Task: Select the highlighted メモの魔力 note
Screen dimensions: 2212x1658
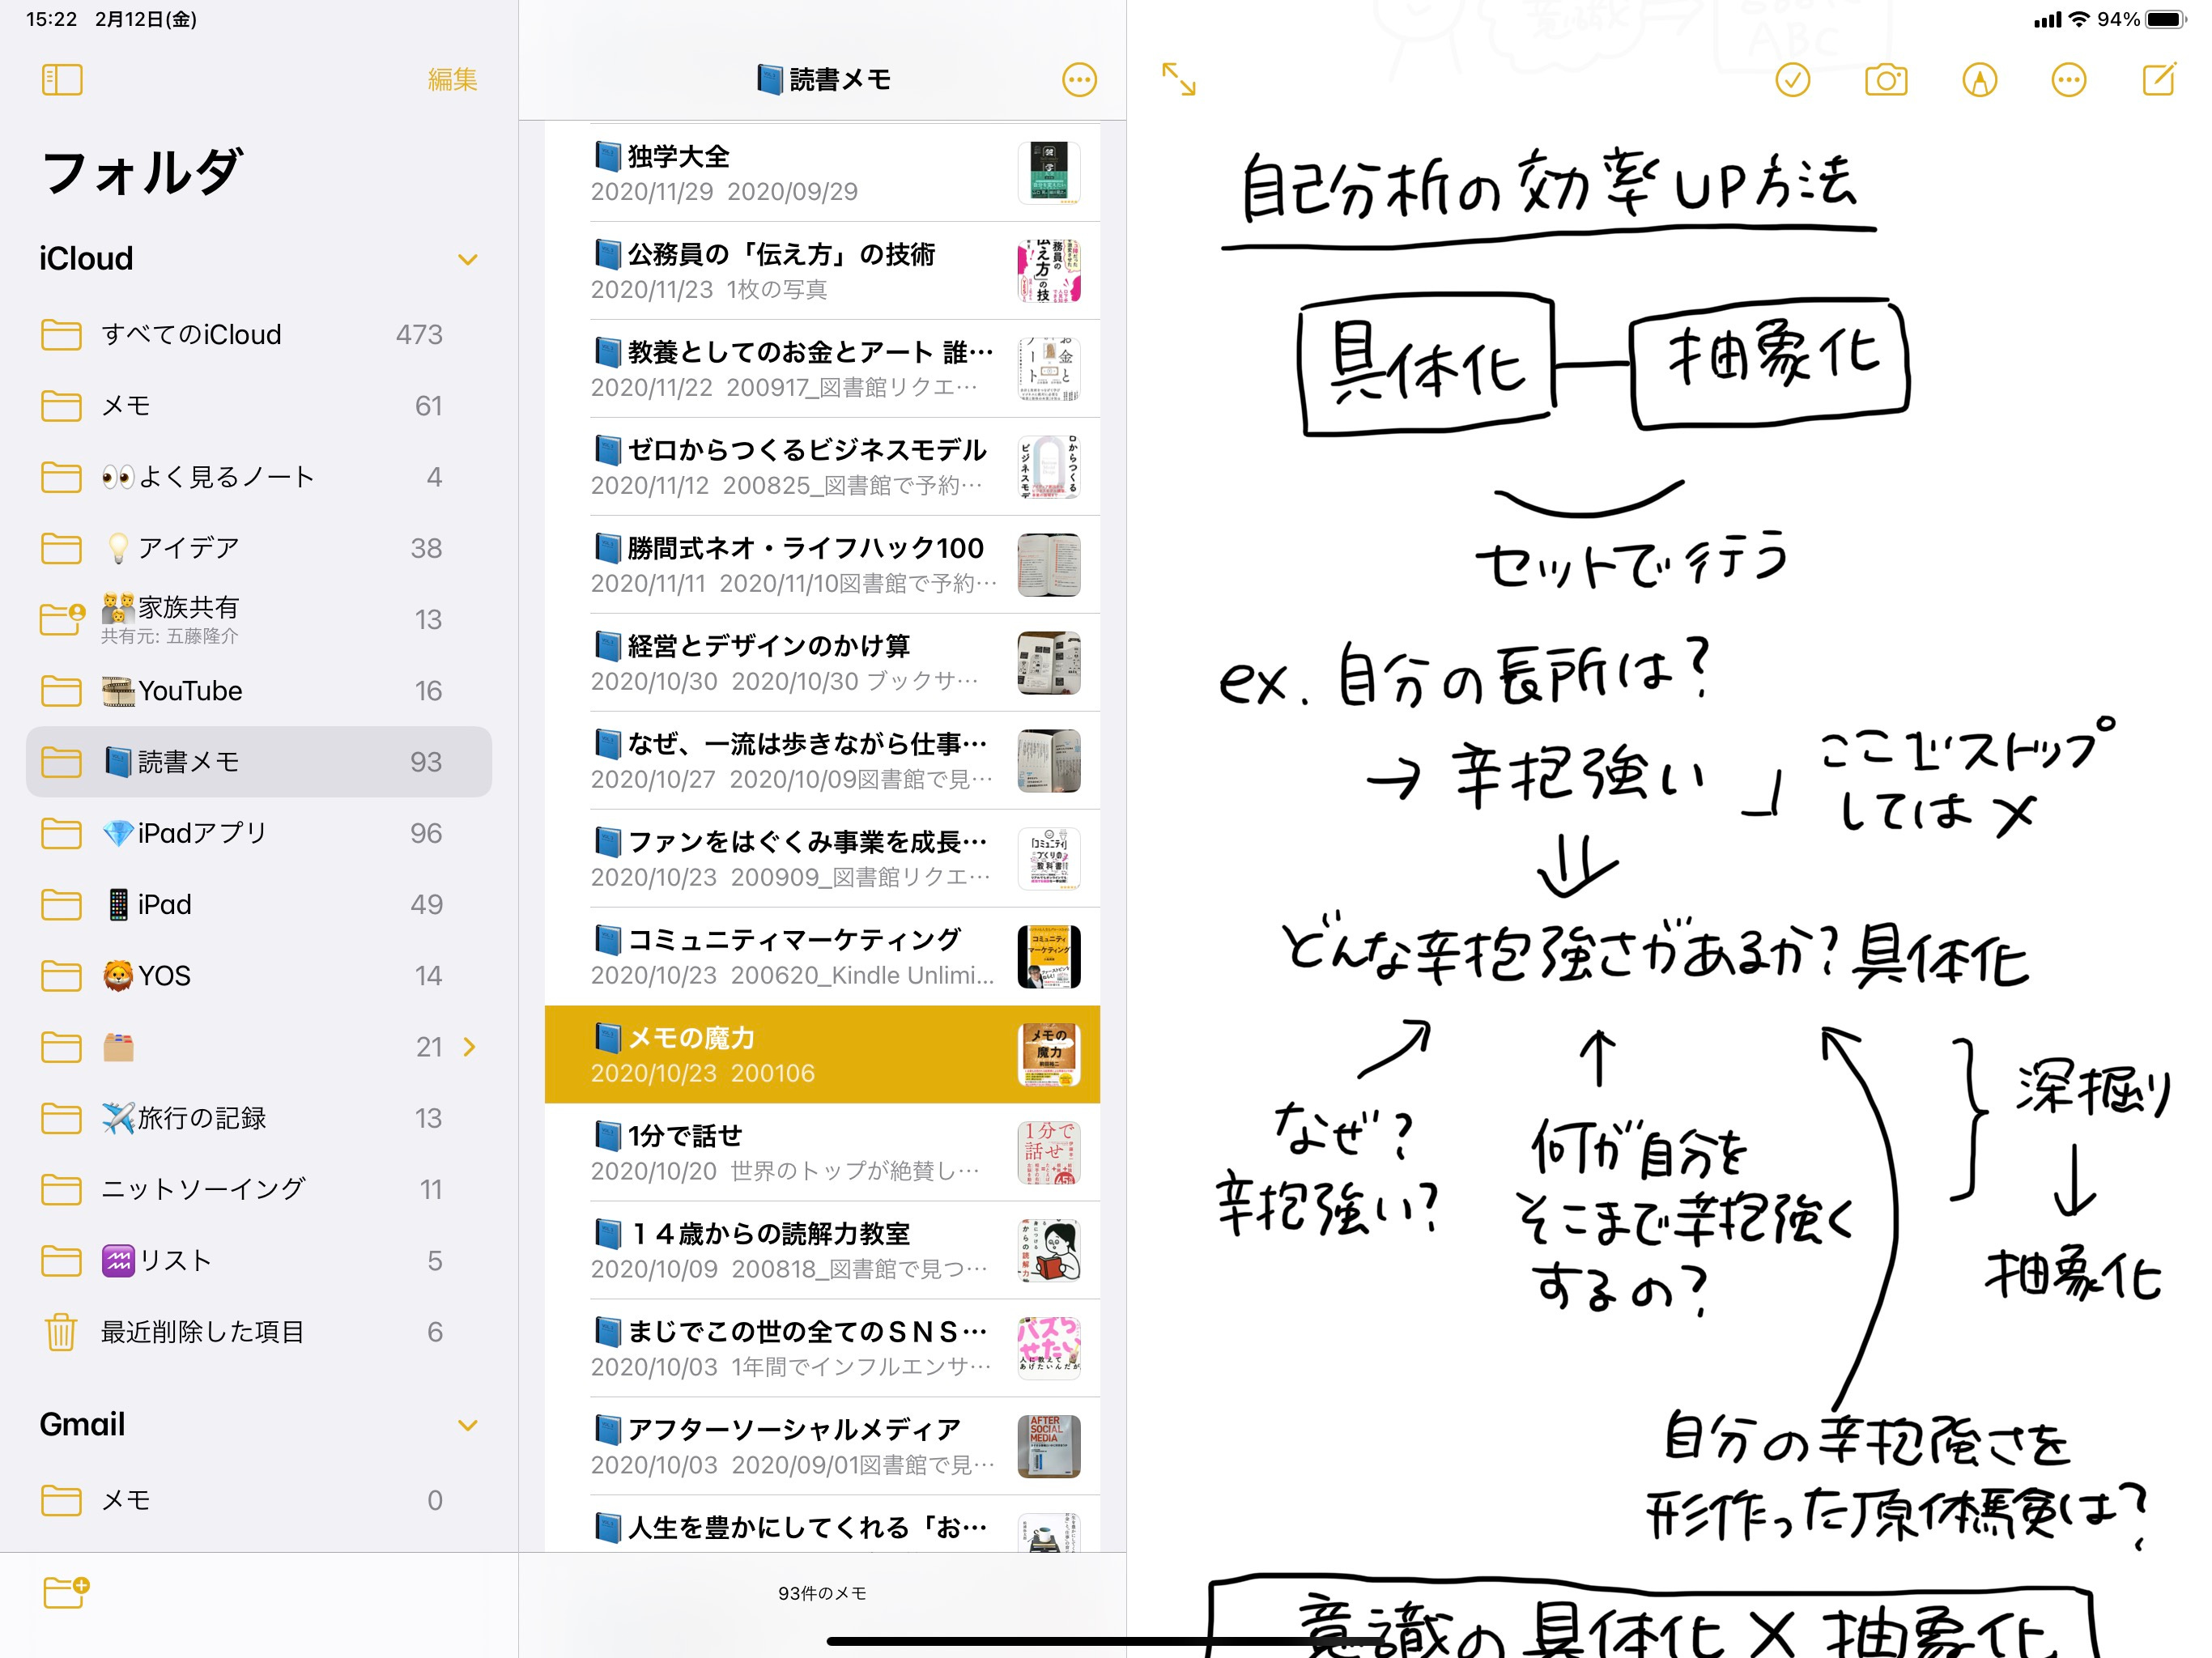Action: [822, 1055]
